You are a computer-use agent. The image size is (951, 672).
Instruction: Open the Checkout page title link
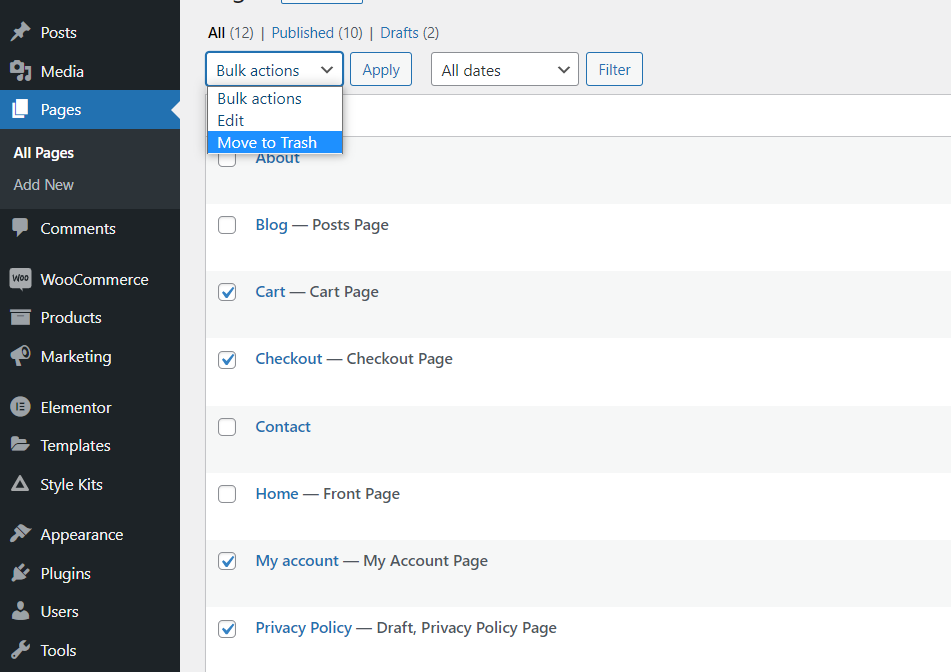pos(289,359)
